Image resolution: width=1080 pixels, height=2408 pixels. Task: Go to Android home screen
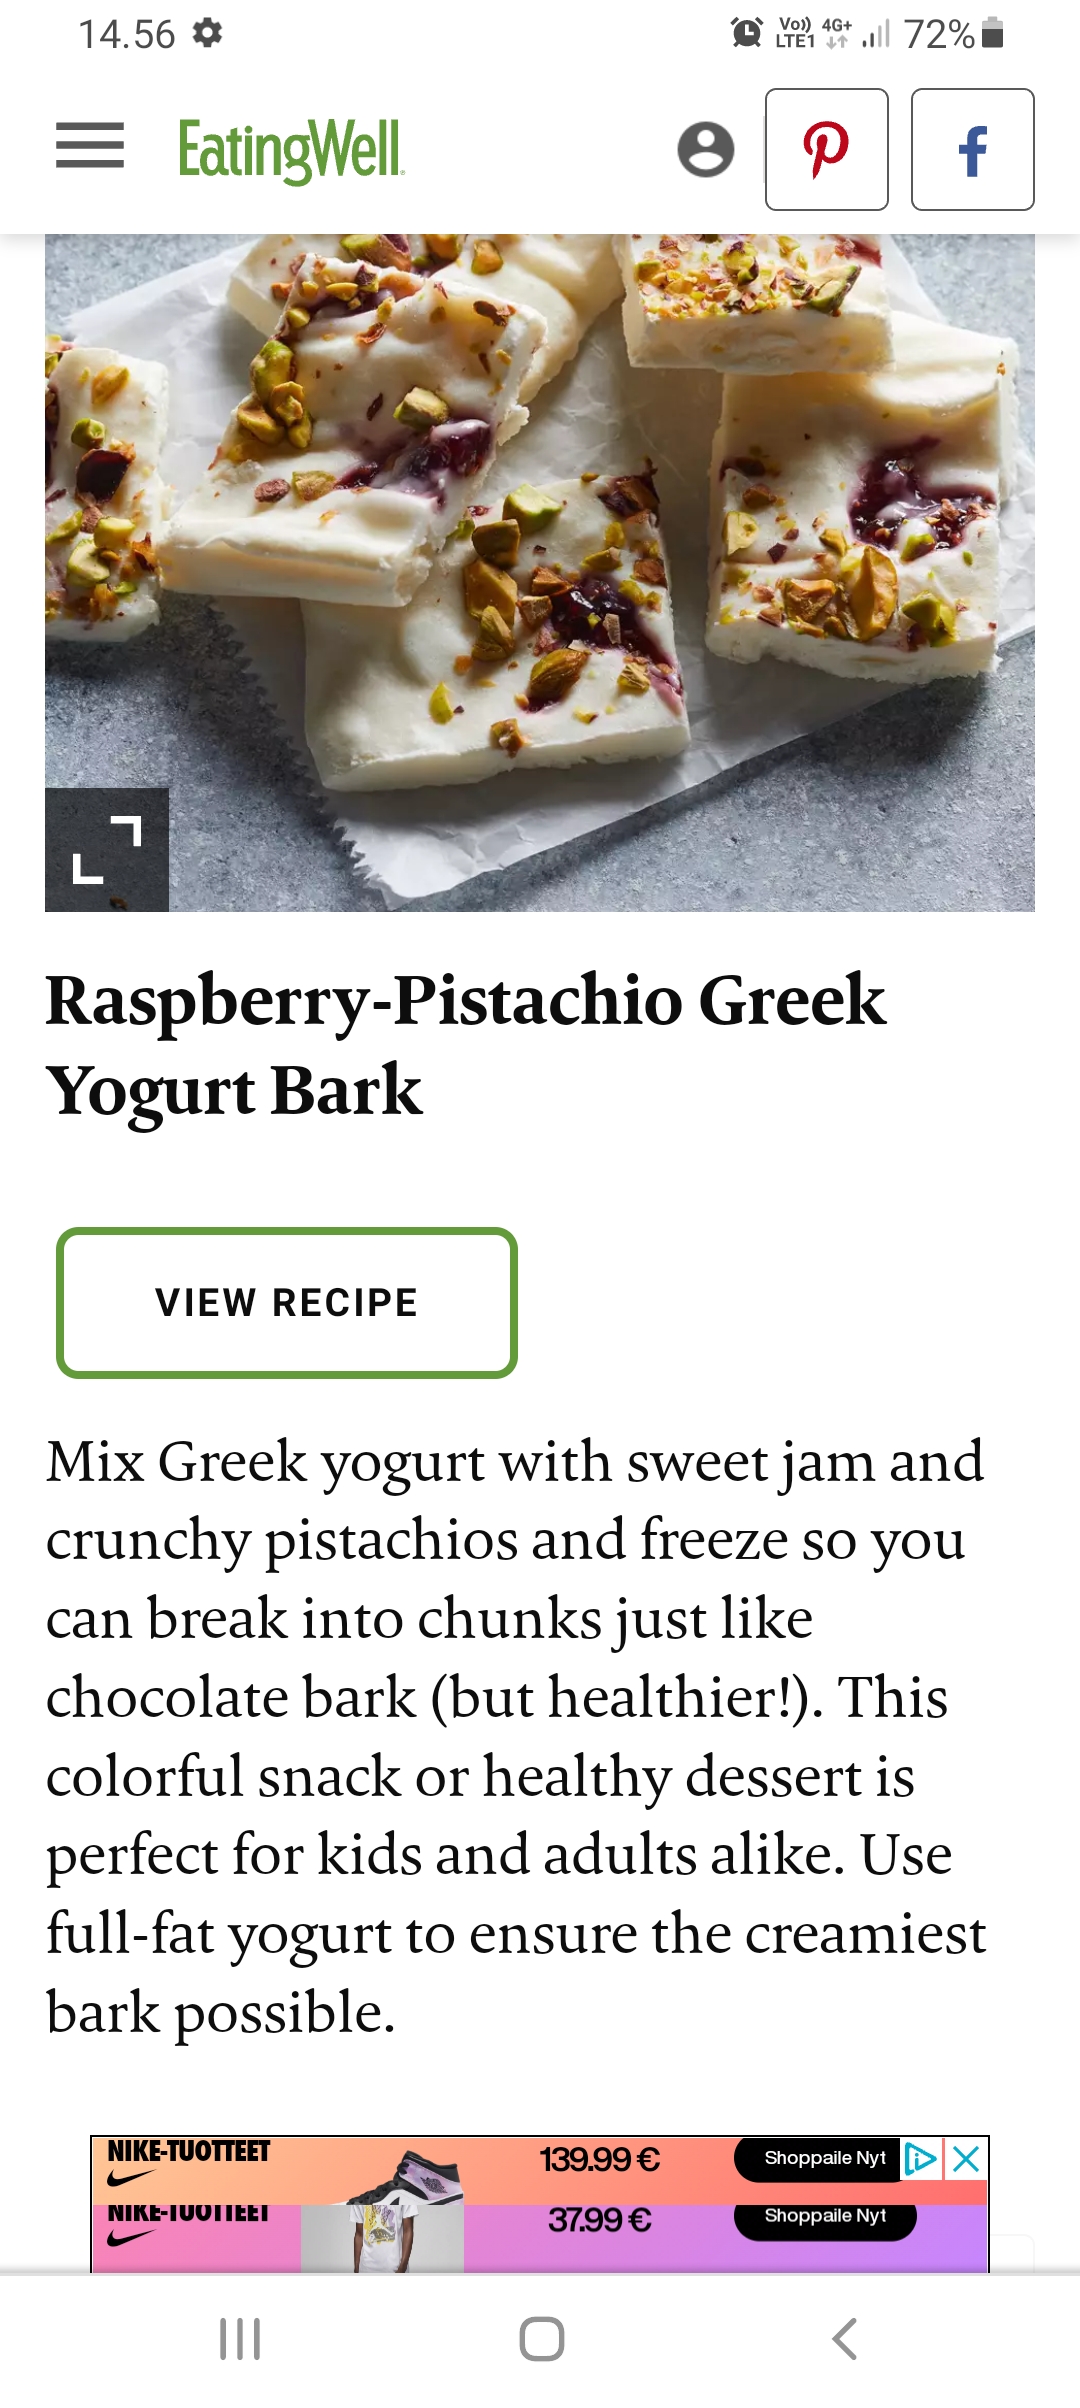pyautogui.click(x=541, y=2339)
